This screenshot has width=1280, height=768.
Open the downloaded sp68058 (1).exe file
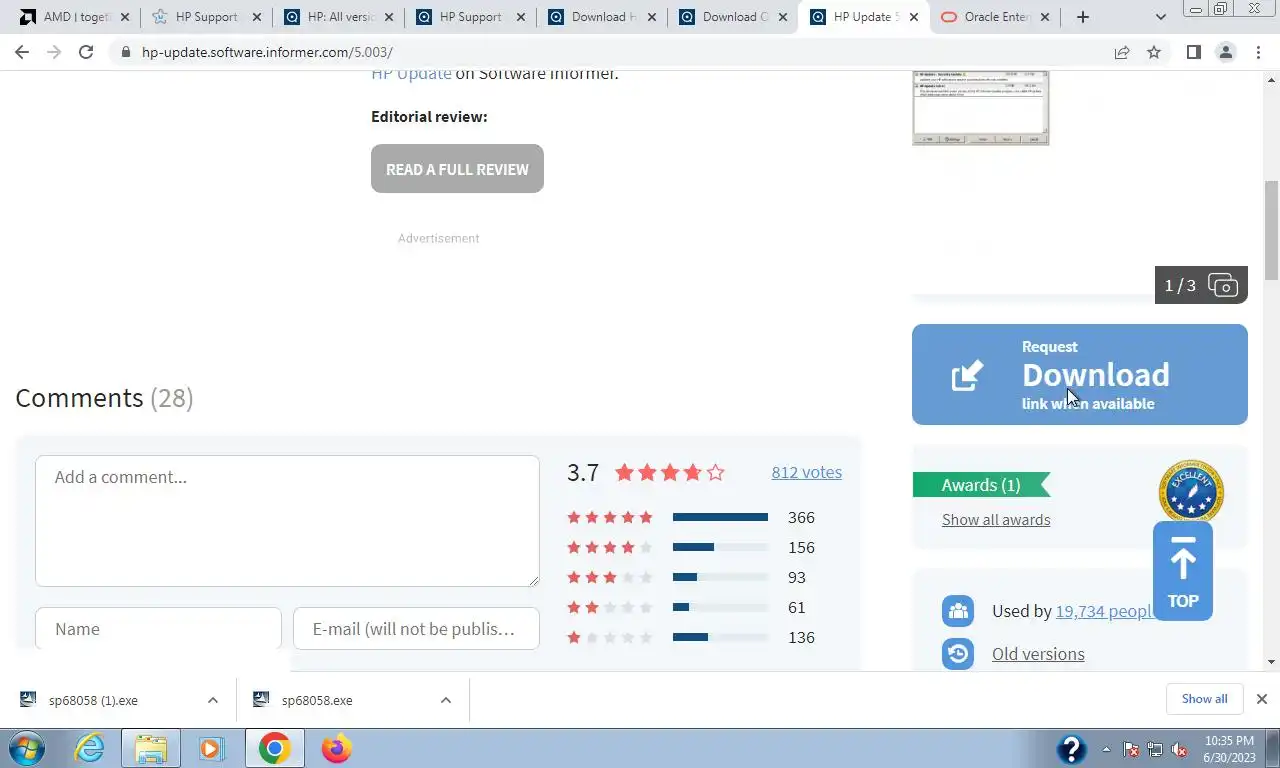click(93, 700)
